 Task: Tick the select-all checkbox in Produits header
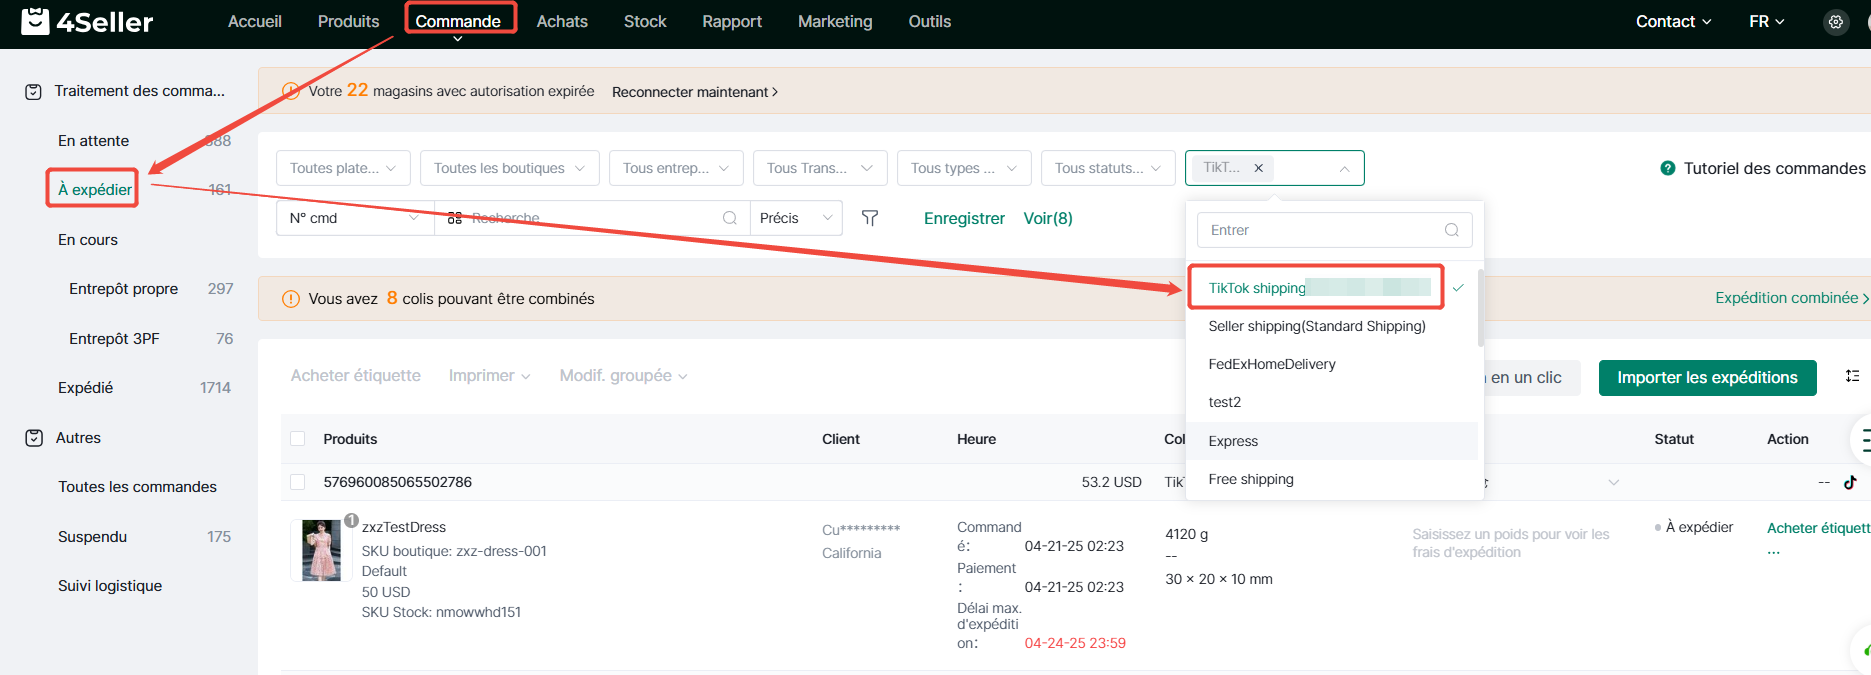(297, 439)
